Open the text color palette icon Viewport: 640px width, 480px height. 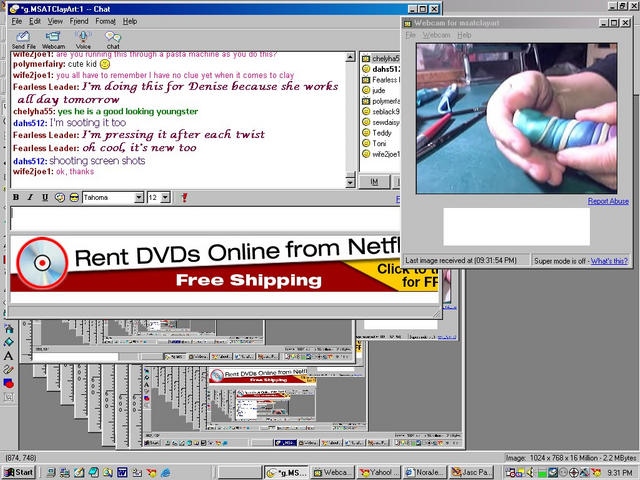60,198
